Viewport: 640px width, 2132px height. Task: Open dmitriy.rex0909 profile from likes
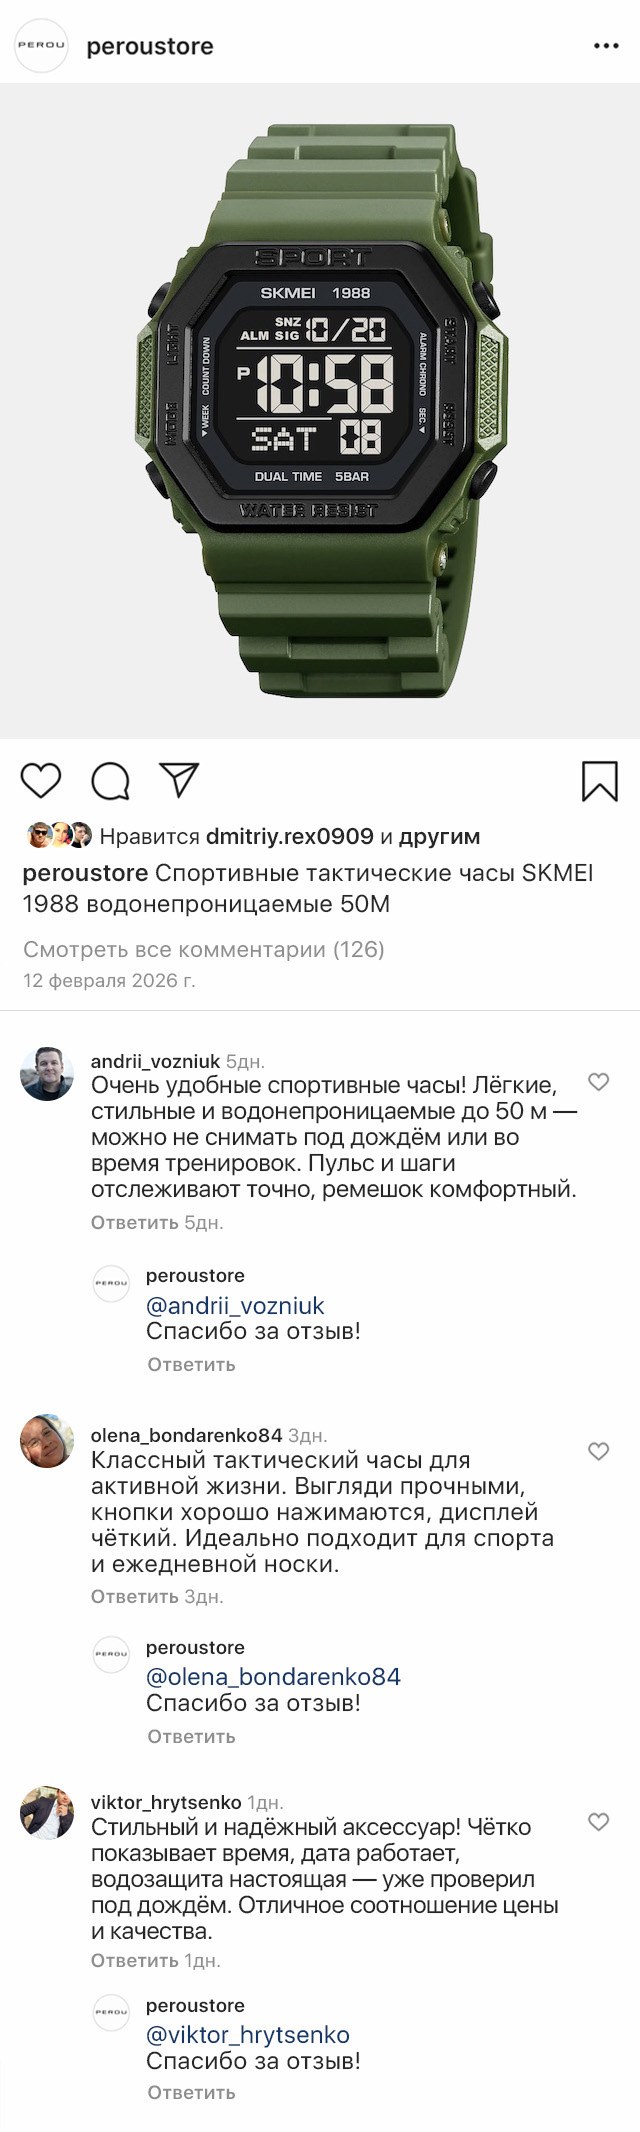(289, 836)
